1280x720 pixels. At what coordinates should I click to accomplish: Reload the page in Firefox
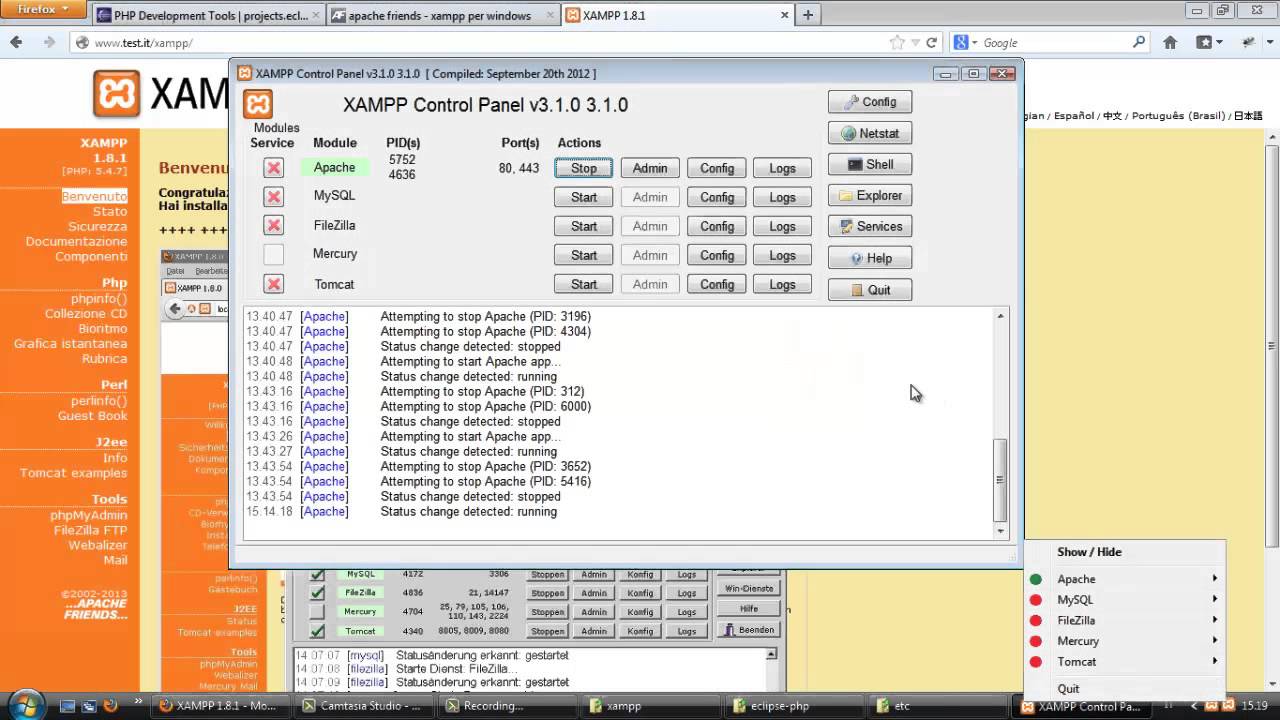(932, 43)
